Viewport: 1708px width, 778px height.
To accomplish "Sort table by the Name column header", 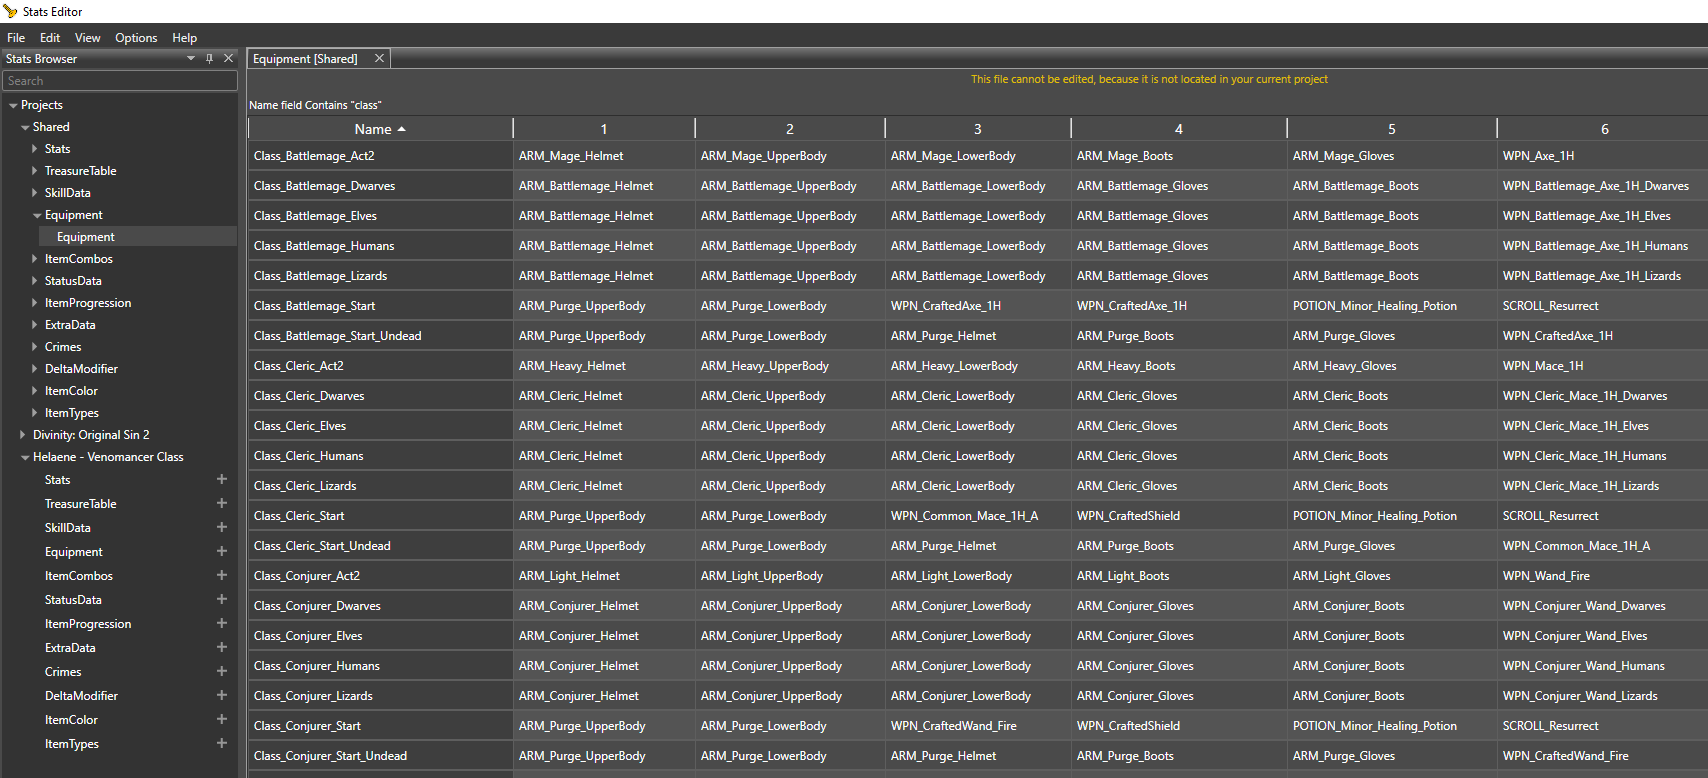I will pos(380,129).
